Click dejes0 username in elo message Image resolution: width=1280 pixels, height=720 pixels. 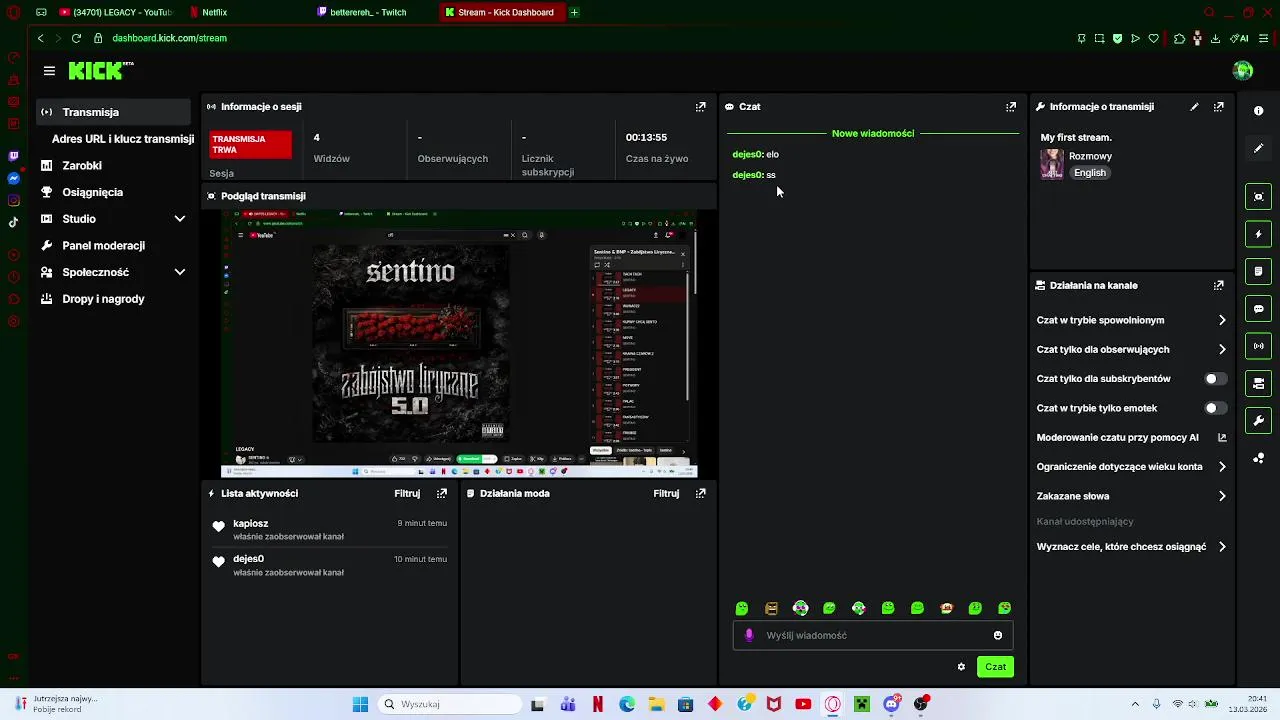[747, 154]
